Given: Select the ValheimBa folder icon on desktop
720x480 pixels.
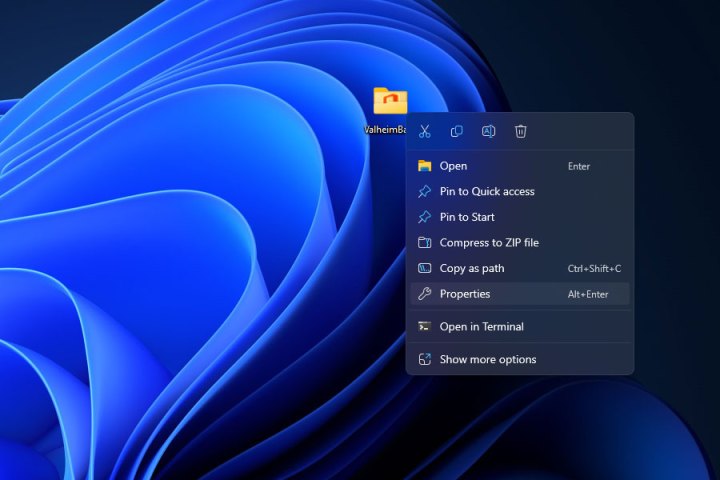Looking at the screenshot, I should tap(390, 101).
